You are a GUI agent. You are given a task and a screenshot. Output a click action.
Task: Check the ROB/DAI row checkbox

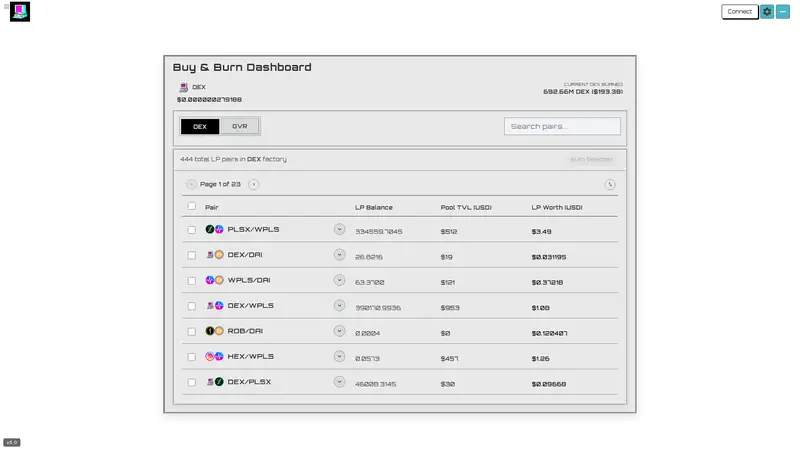tap(192, 332)
